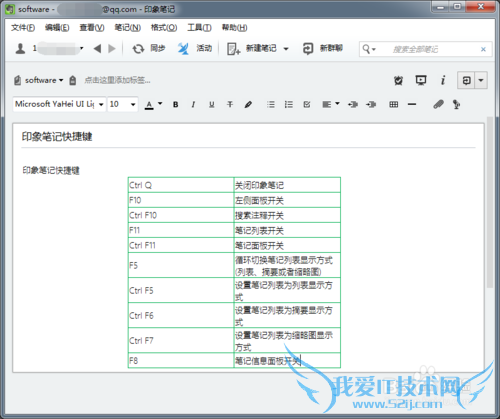Create a new note (新建笔记)
Screen dimensions: 500x419
251,49
